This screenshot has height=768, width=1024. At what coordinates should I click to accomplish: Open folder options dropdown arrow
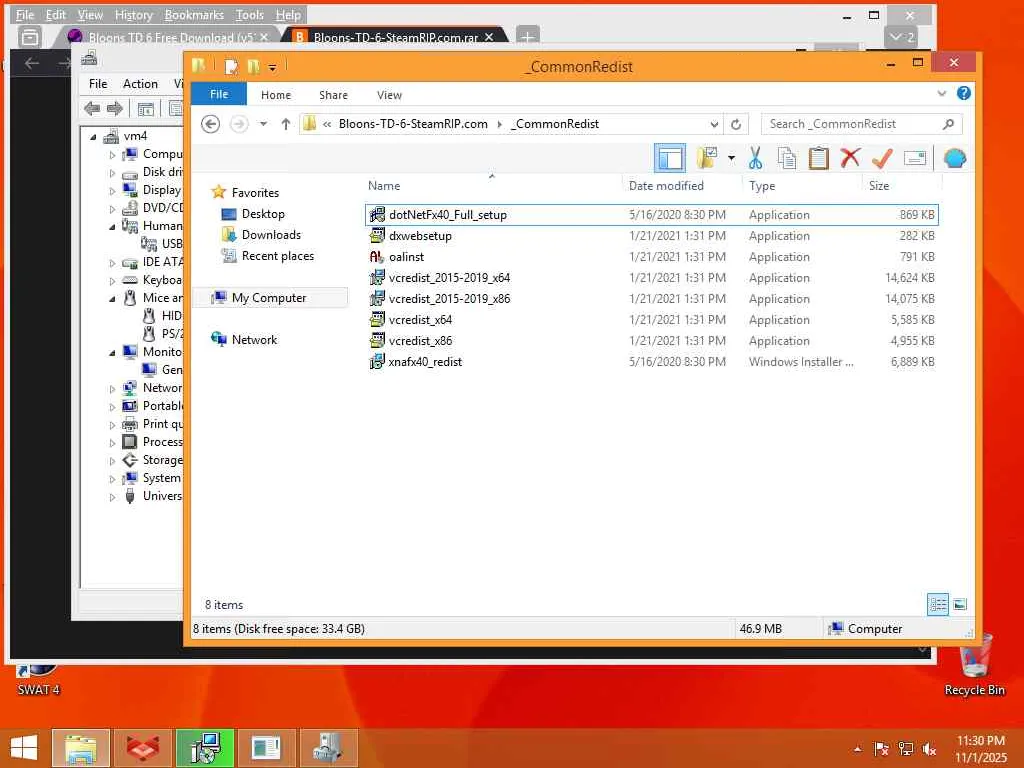pyautogui.click(x=731, y=158)
